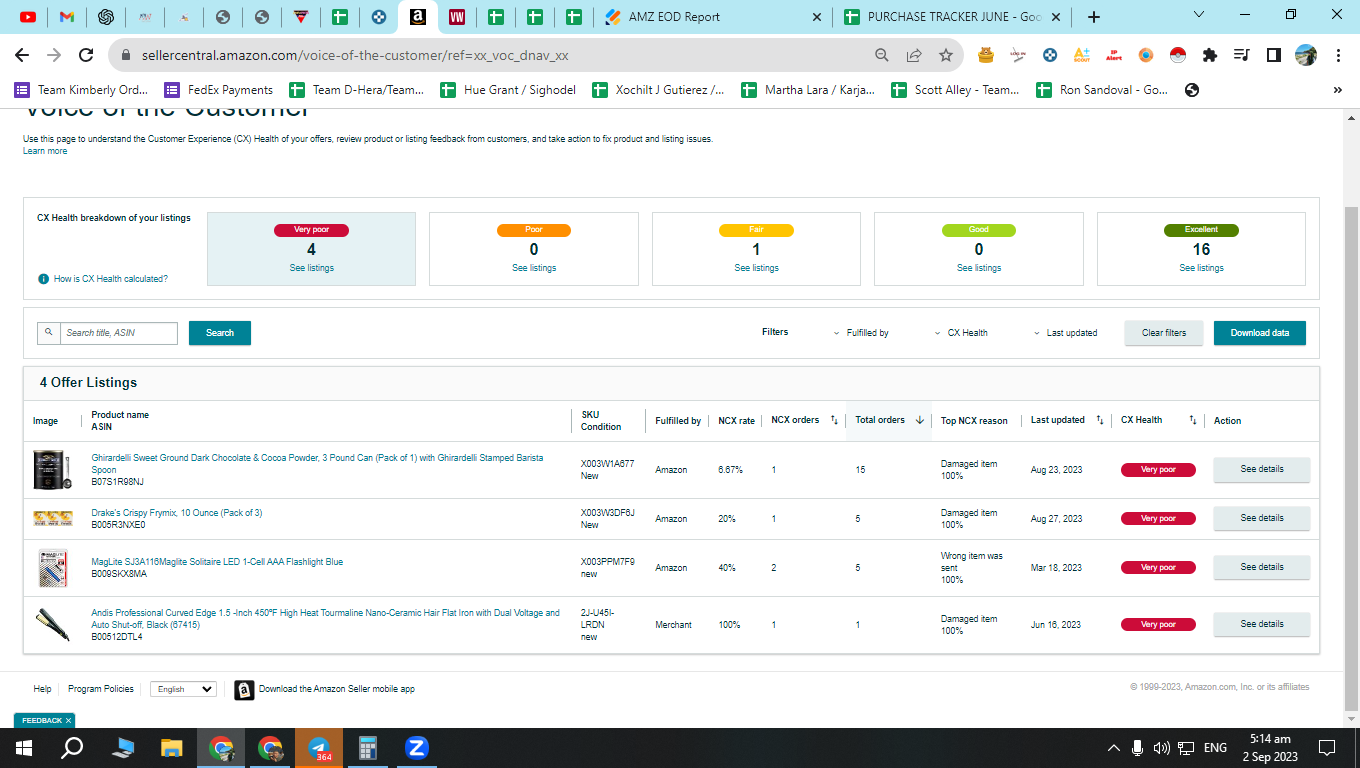
Task: Open Zoom from the taskbar
Action: (x=416, y=747)
